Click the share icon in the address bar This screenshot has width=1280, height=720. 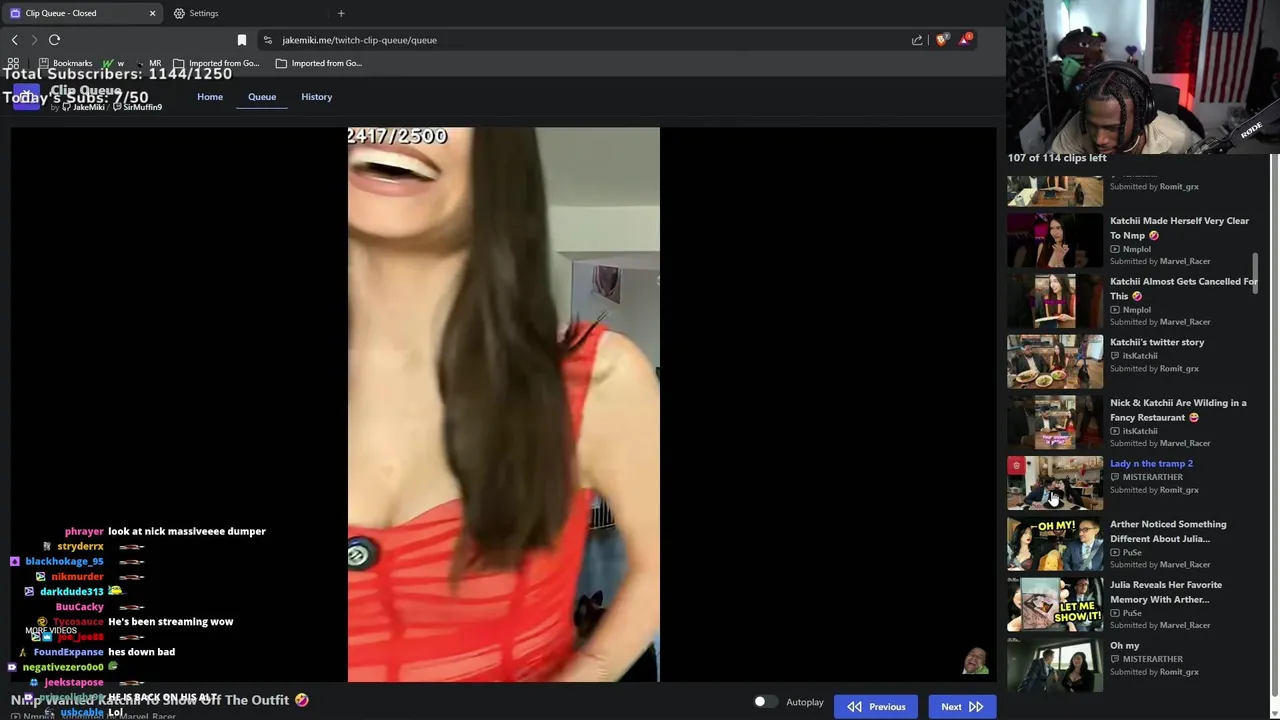tap(917, 40)
